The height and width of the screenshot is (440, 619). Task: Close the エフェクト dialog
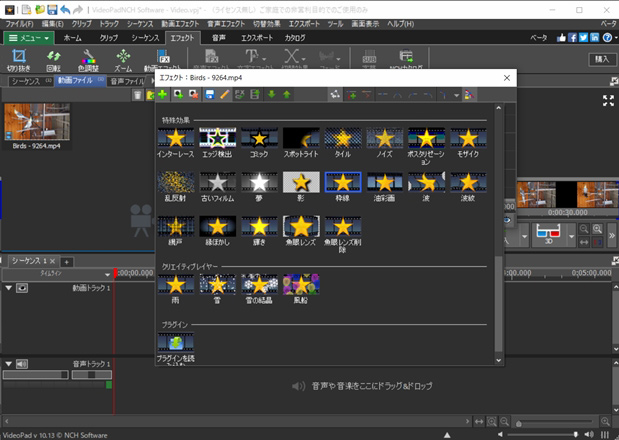click(x=507, y=78)
